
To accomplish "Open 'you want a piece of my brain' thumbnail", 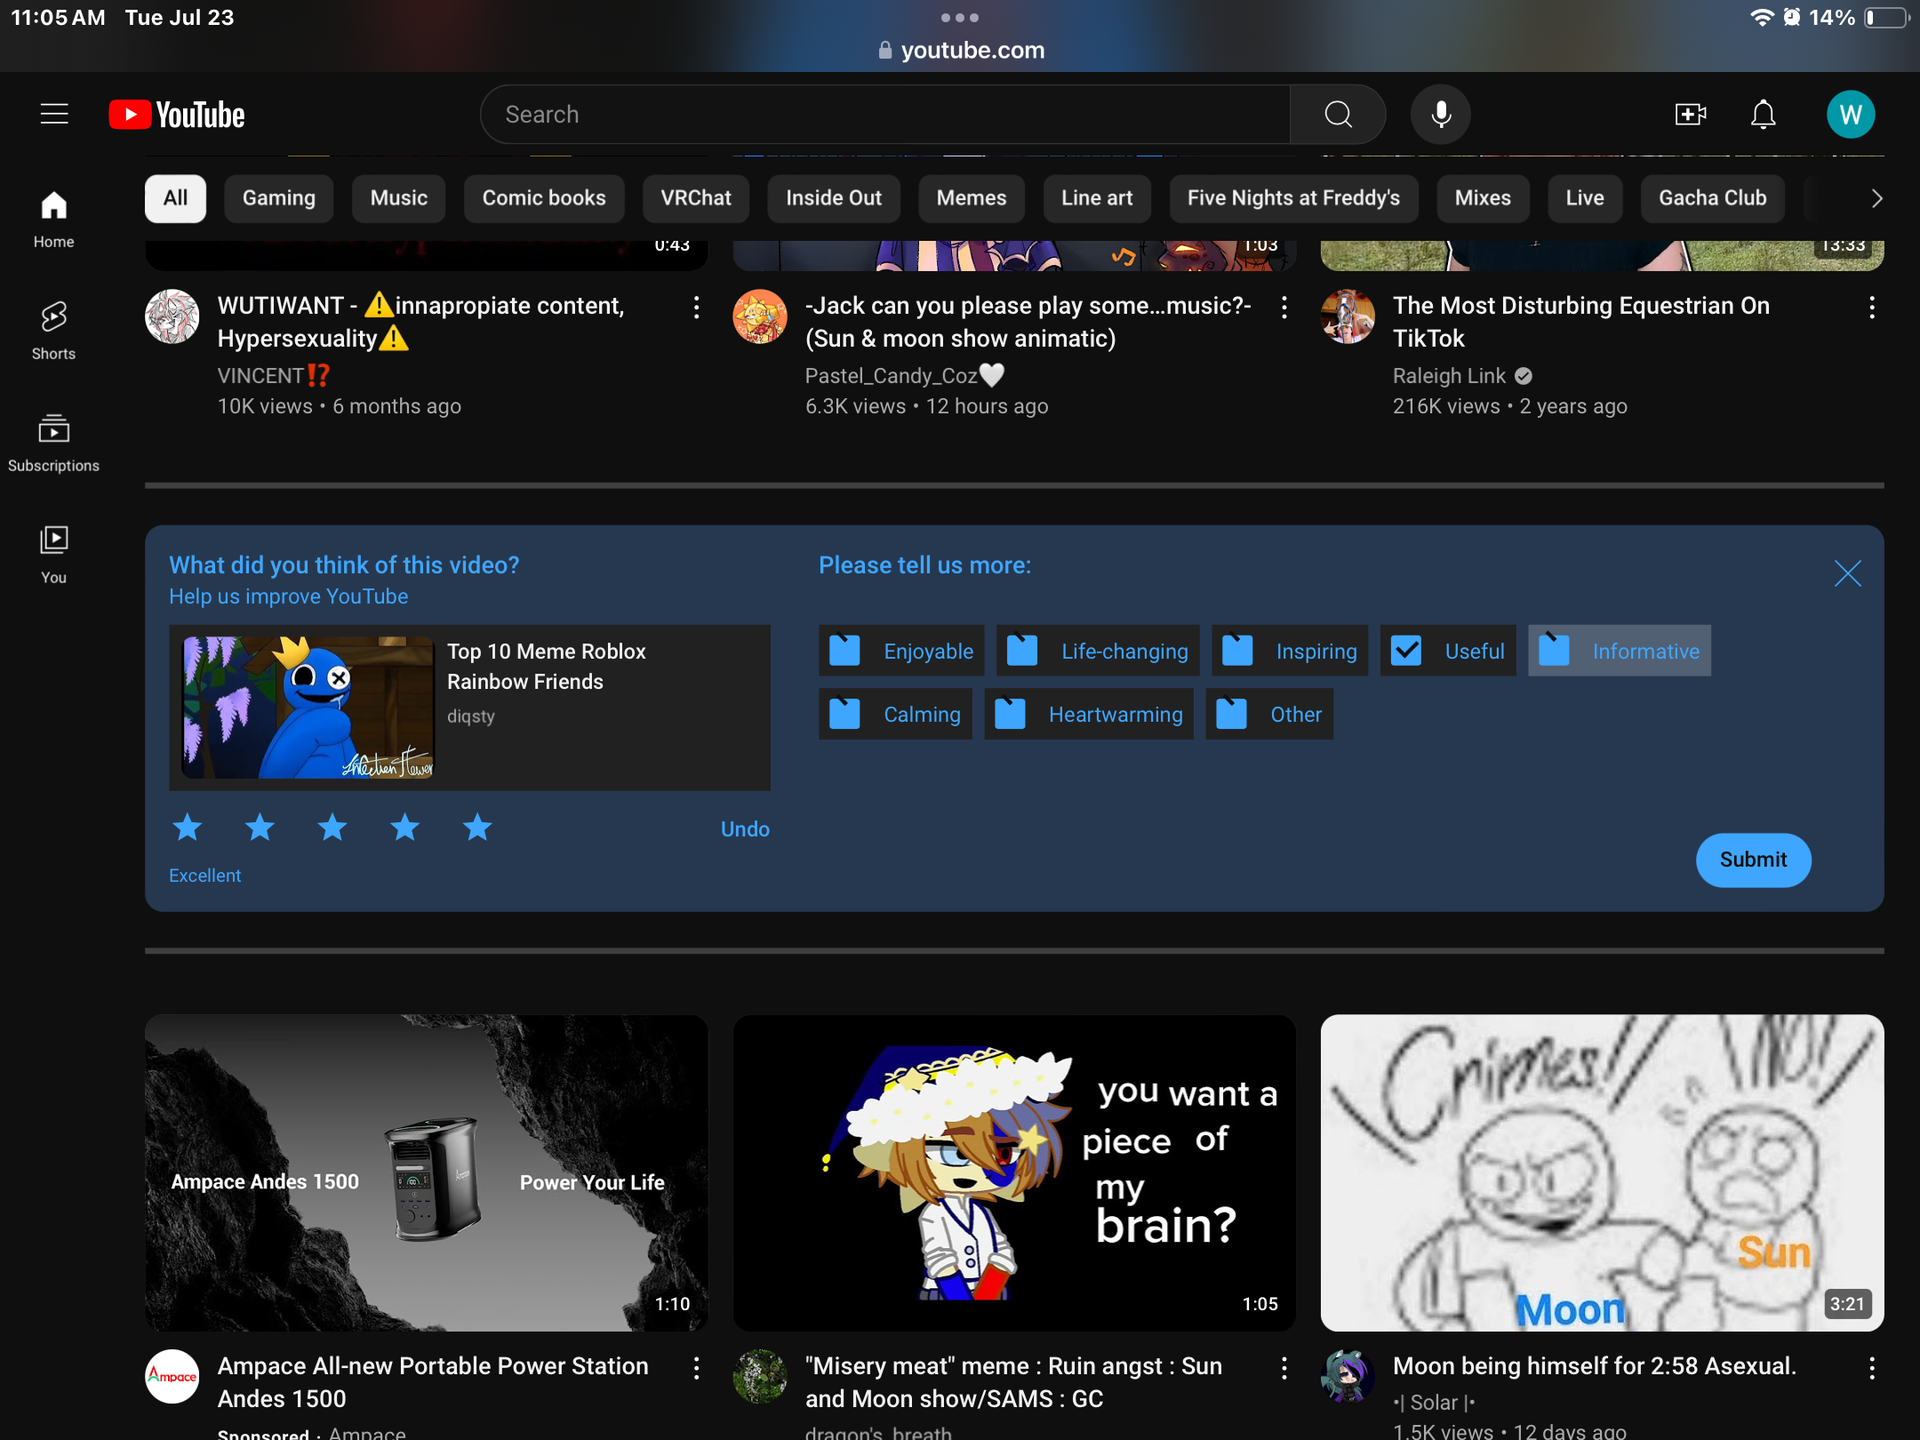I will (x=1014, y=1172).
